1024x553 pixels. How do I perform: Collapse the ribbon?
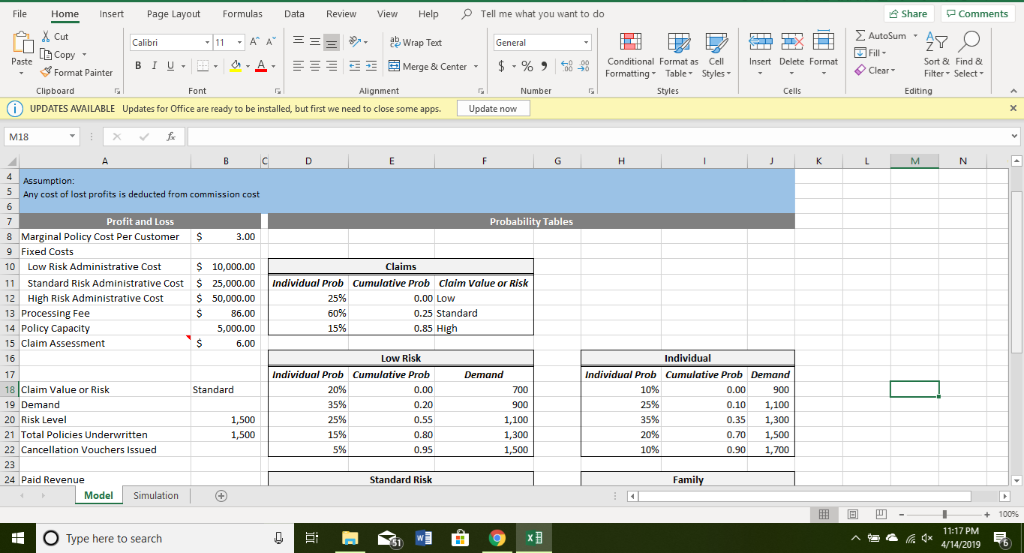point(1013,91)
